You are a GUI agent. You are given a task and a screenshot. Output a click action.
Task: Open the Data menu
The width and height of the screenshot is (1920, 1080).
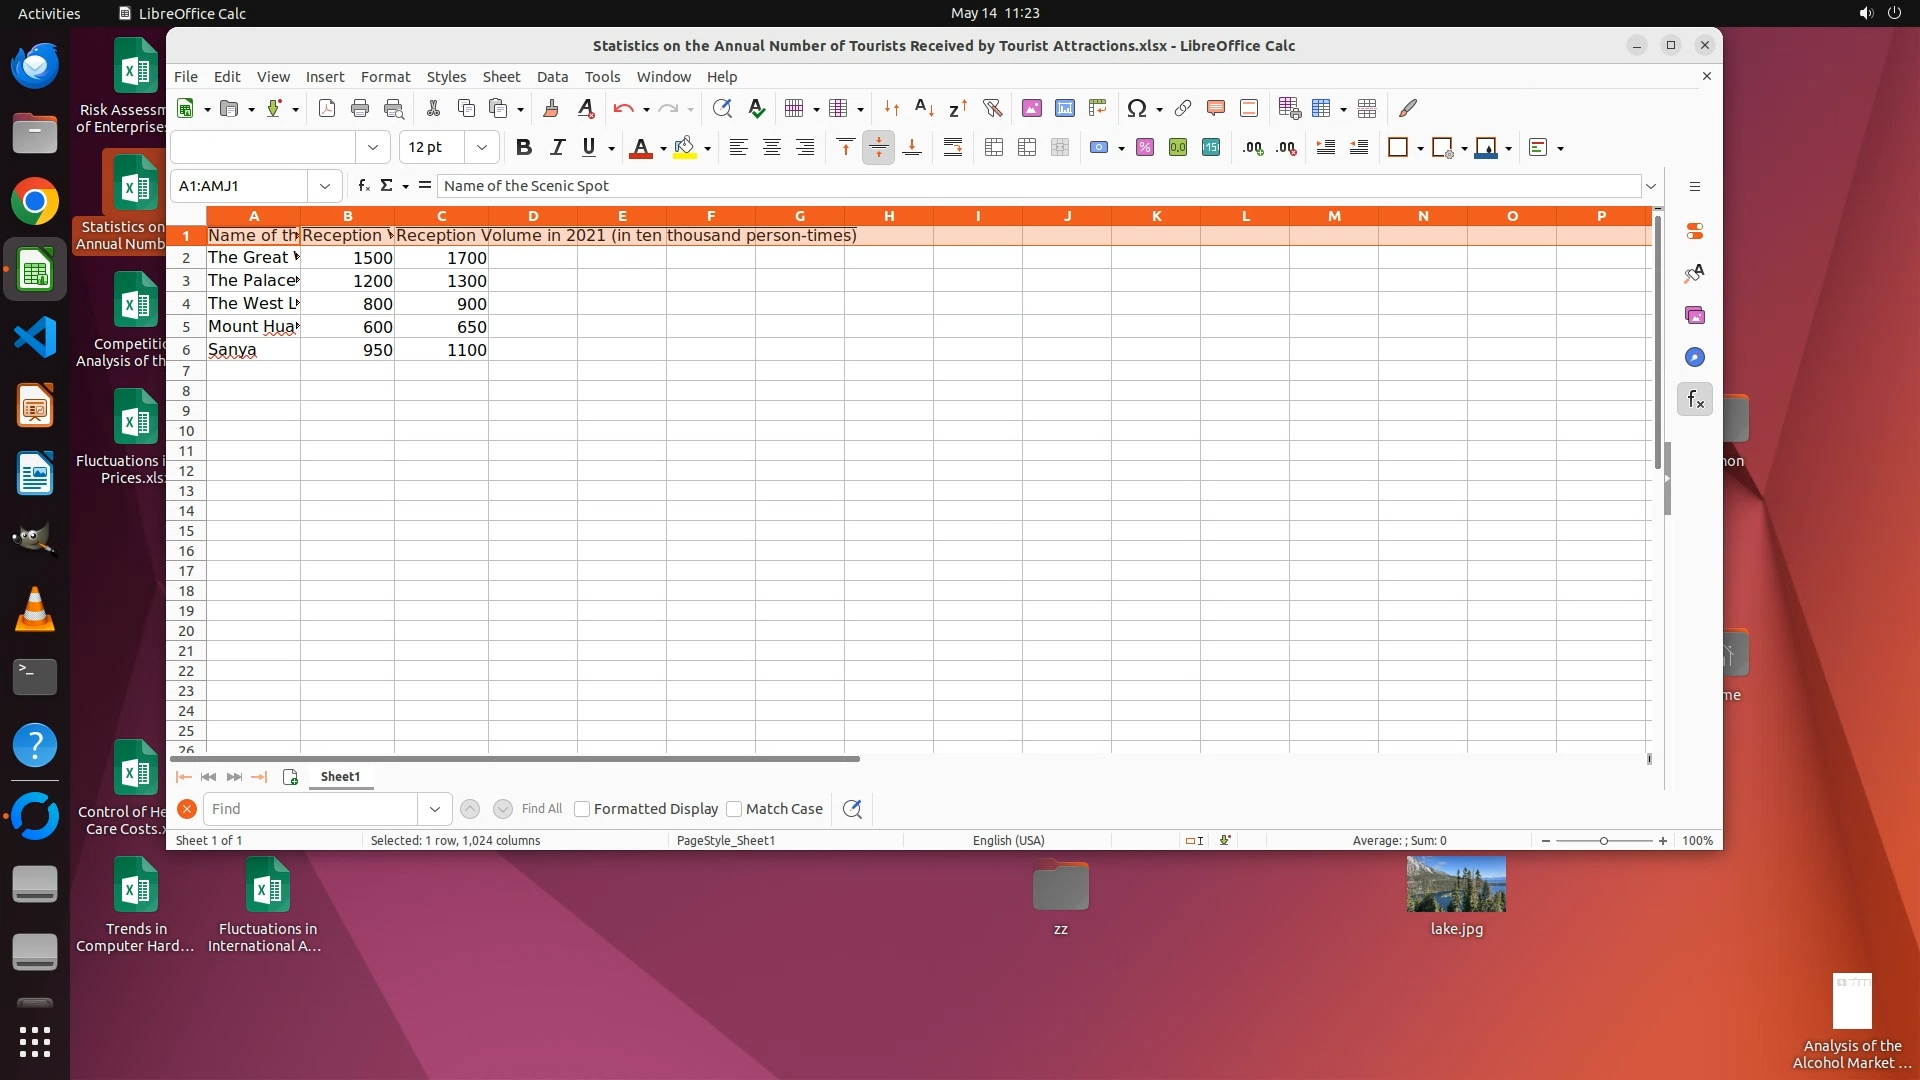pyautogui.click(x=552, y=77)
